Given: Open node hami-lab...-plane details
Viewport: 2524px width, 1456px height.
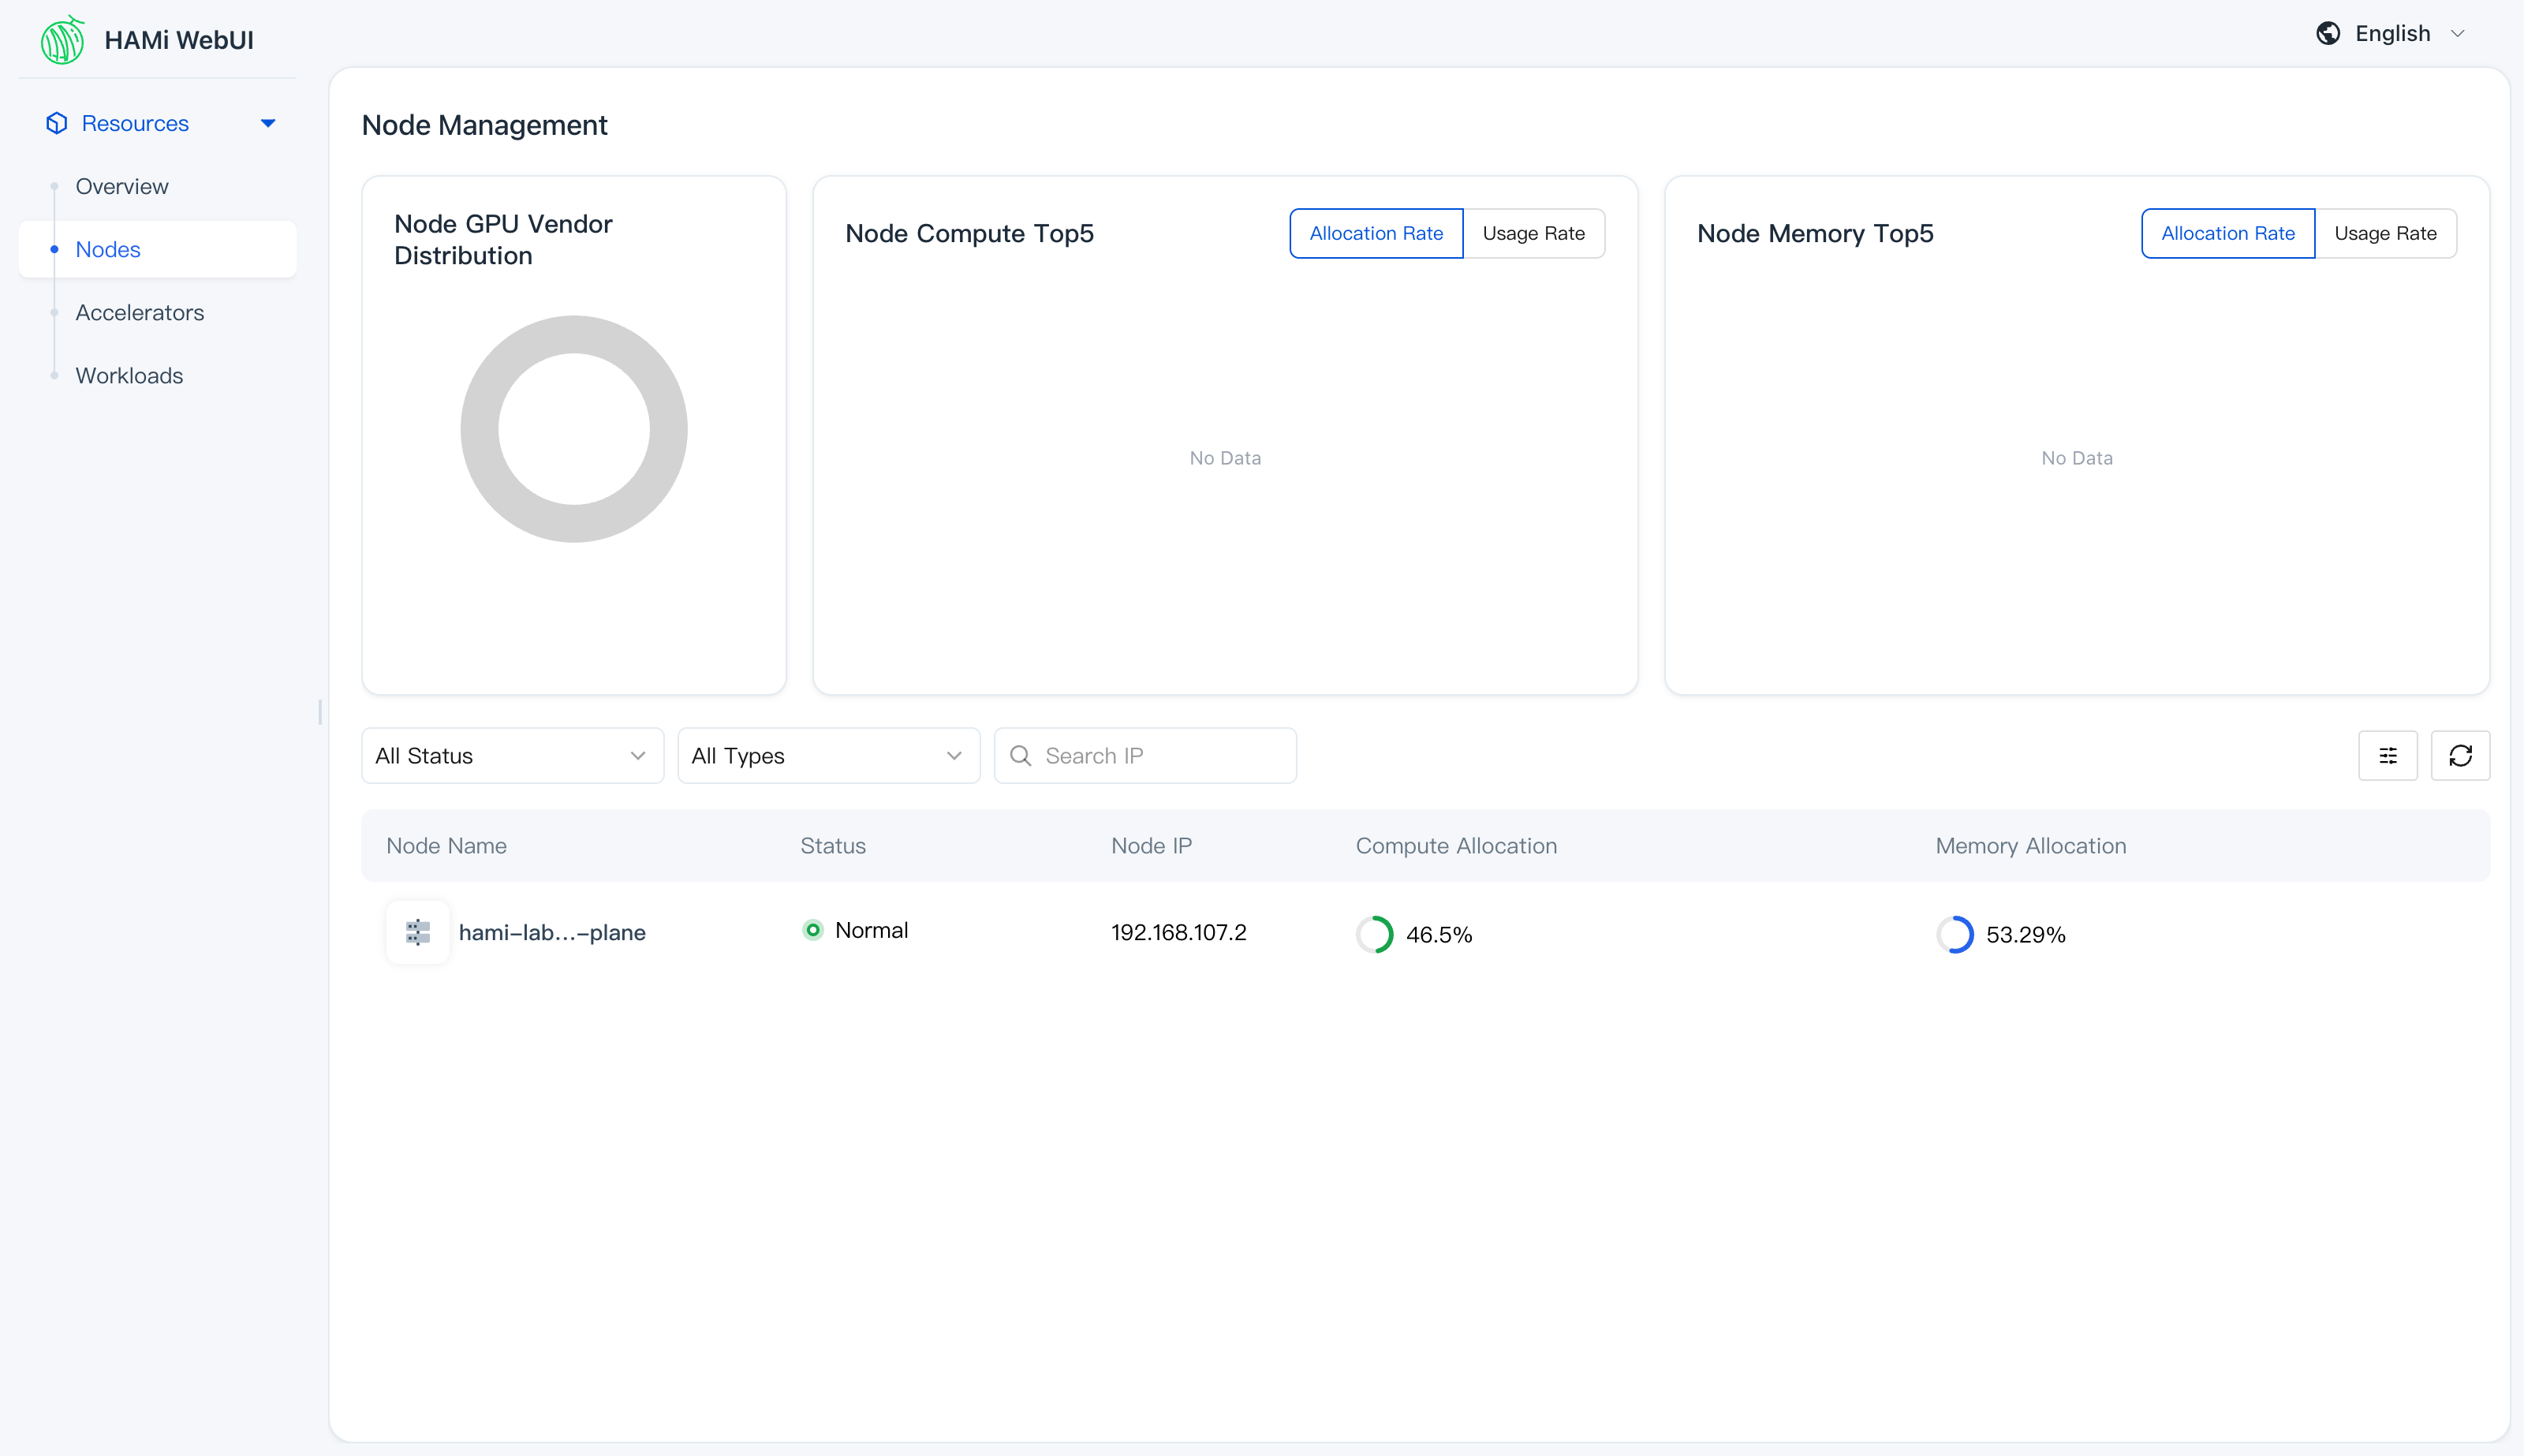Looking at the screenshot, I should 552,932.
